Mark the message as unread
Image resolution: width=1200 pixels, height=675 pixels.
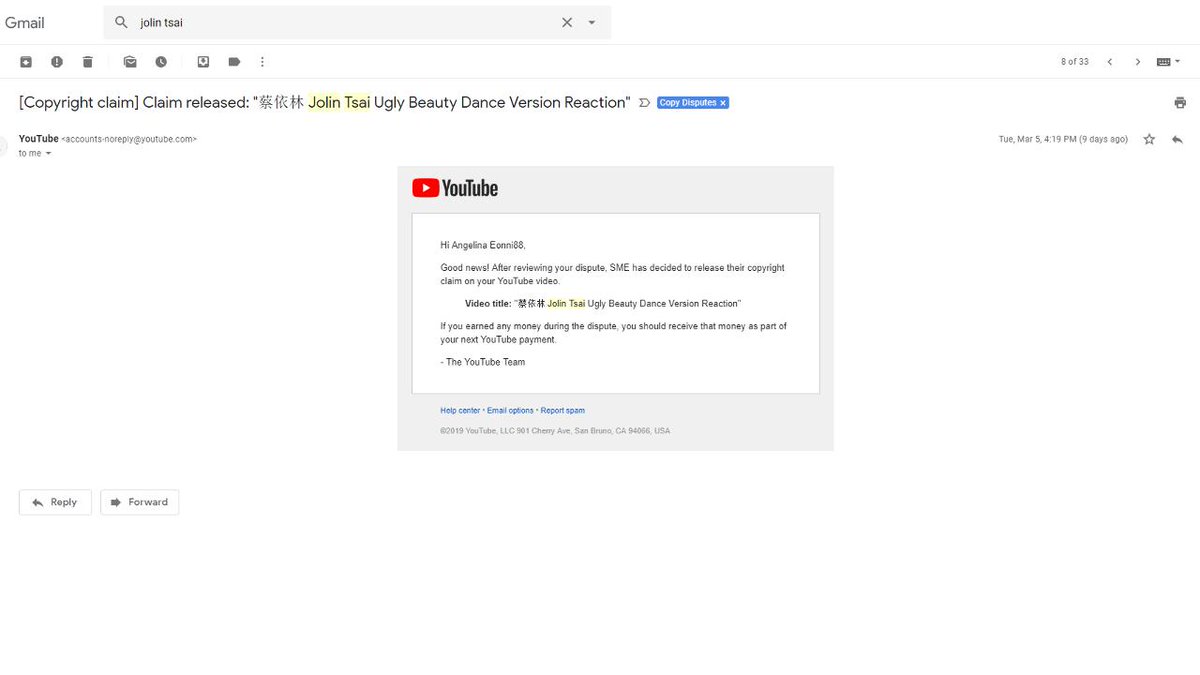pos(130,62)
